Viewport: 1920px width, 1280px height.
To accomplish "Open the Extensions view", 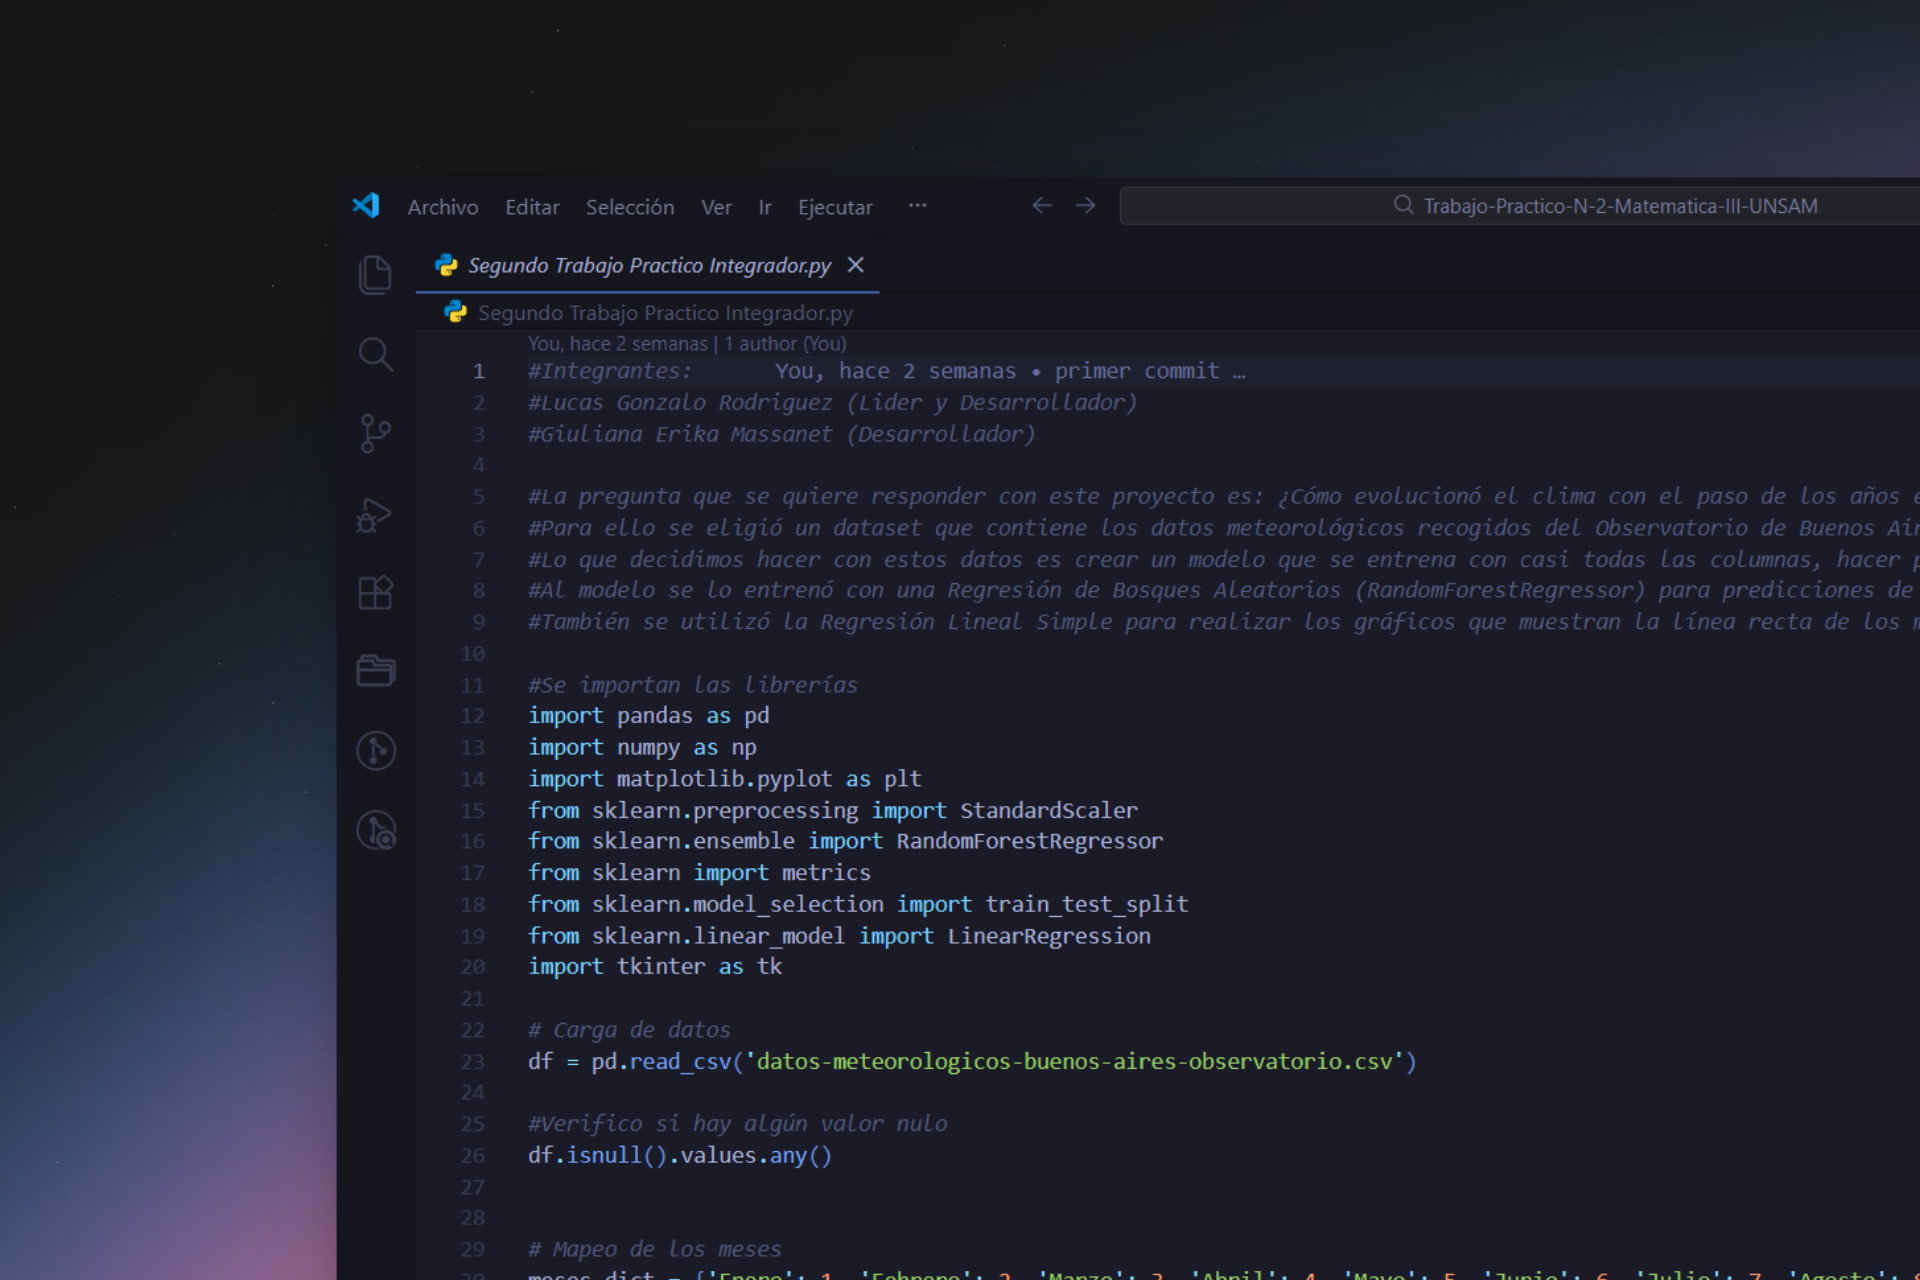I will [x=375, y=593].
